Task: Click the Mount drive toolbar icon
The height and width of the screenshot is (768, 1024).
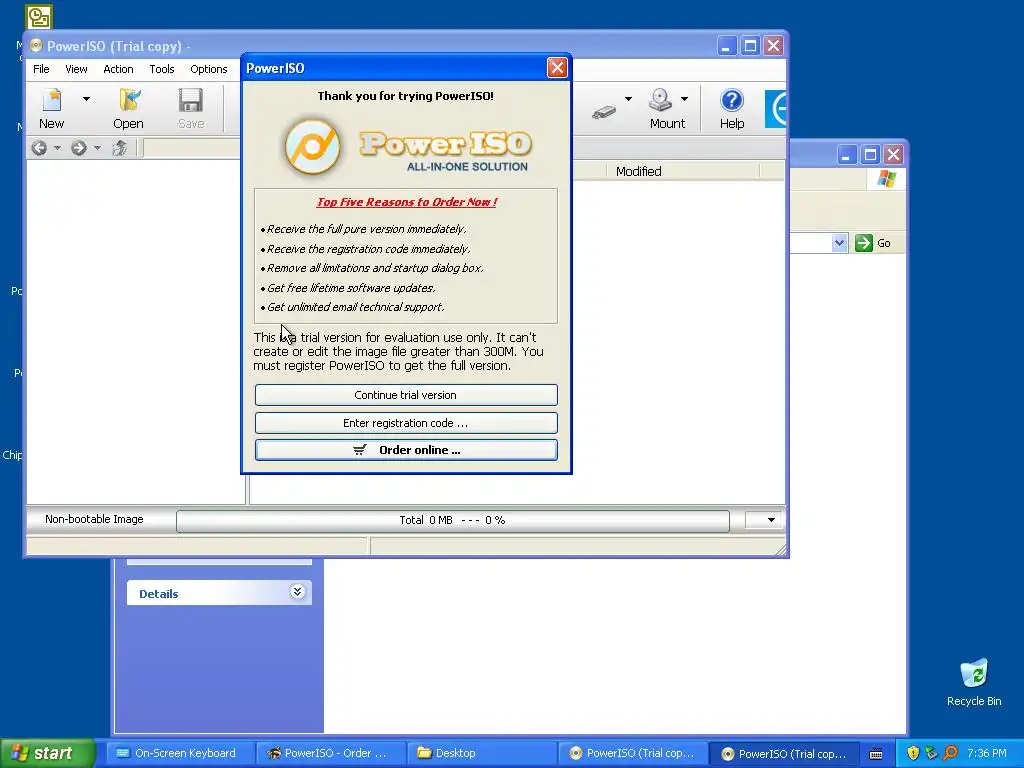Action: 660,100
